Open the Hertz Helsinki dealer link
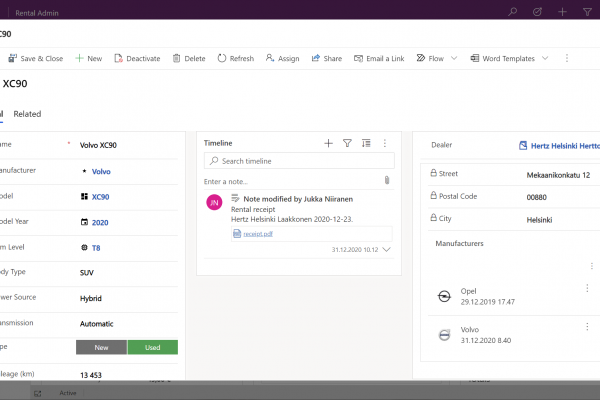600x400 pixels. tap(565, 146)
